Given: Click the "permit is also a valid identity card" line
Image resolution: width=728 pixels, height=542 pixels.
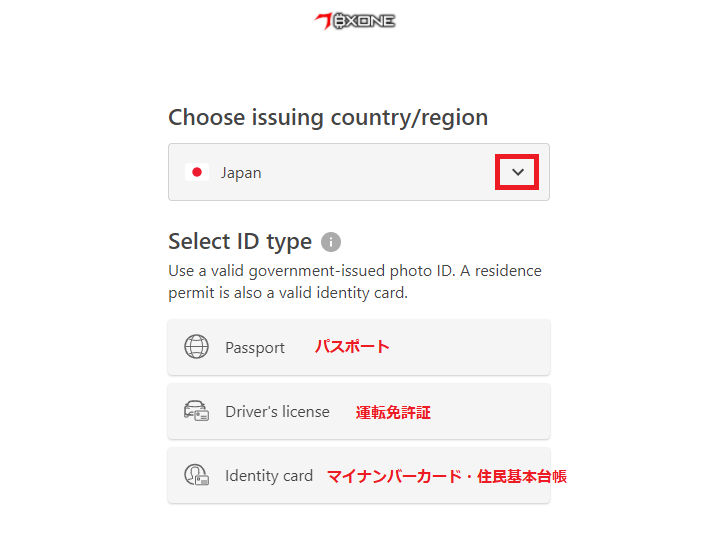Looking at the screenshot, I should (x=288, y=293).
